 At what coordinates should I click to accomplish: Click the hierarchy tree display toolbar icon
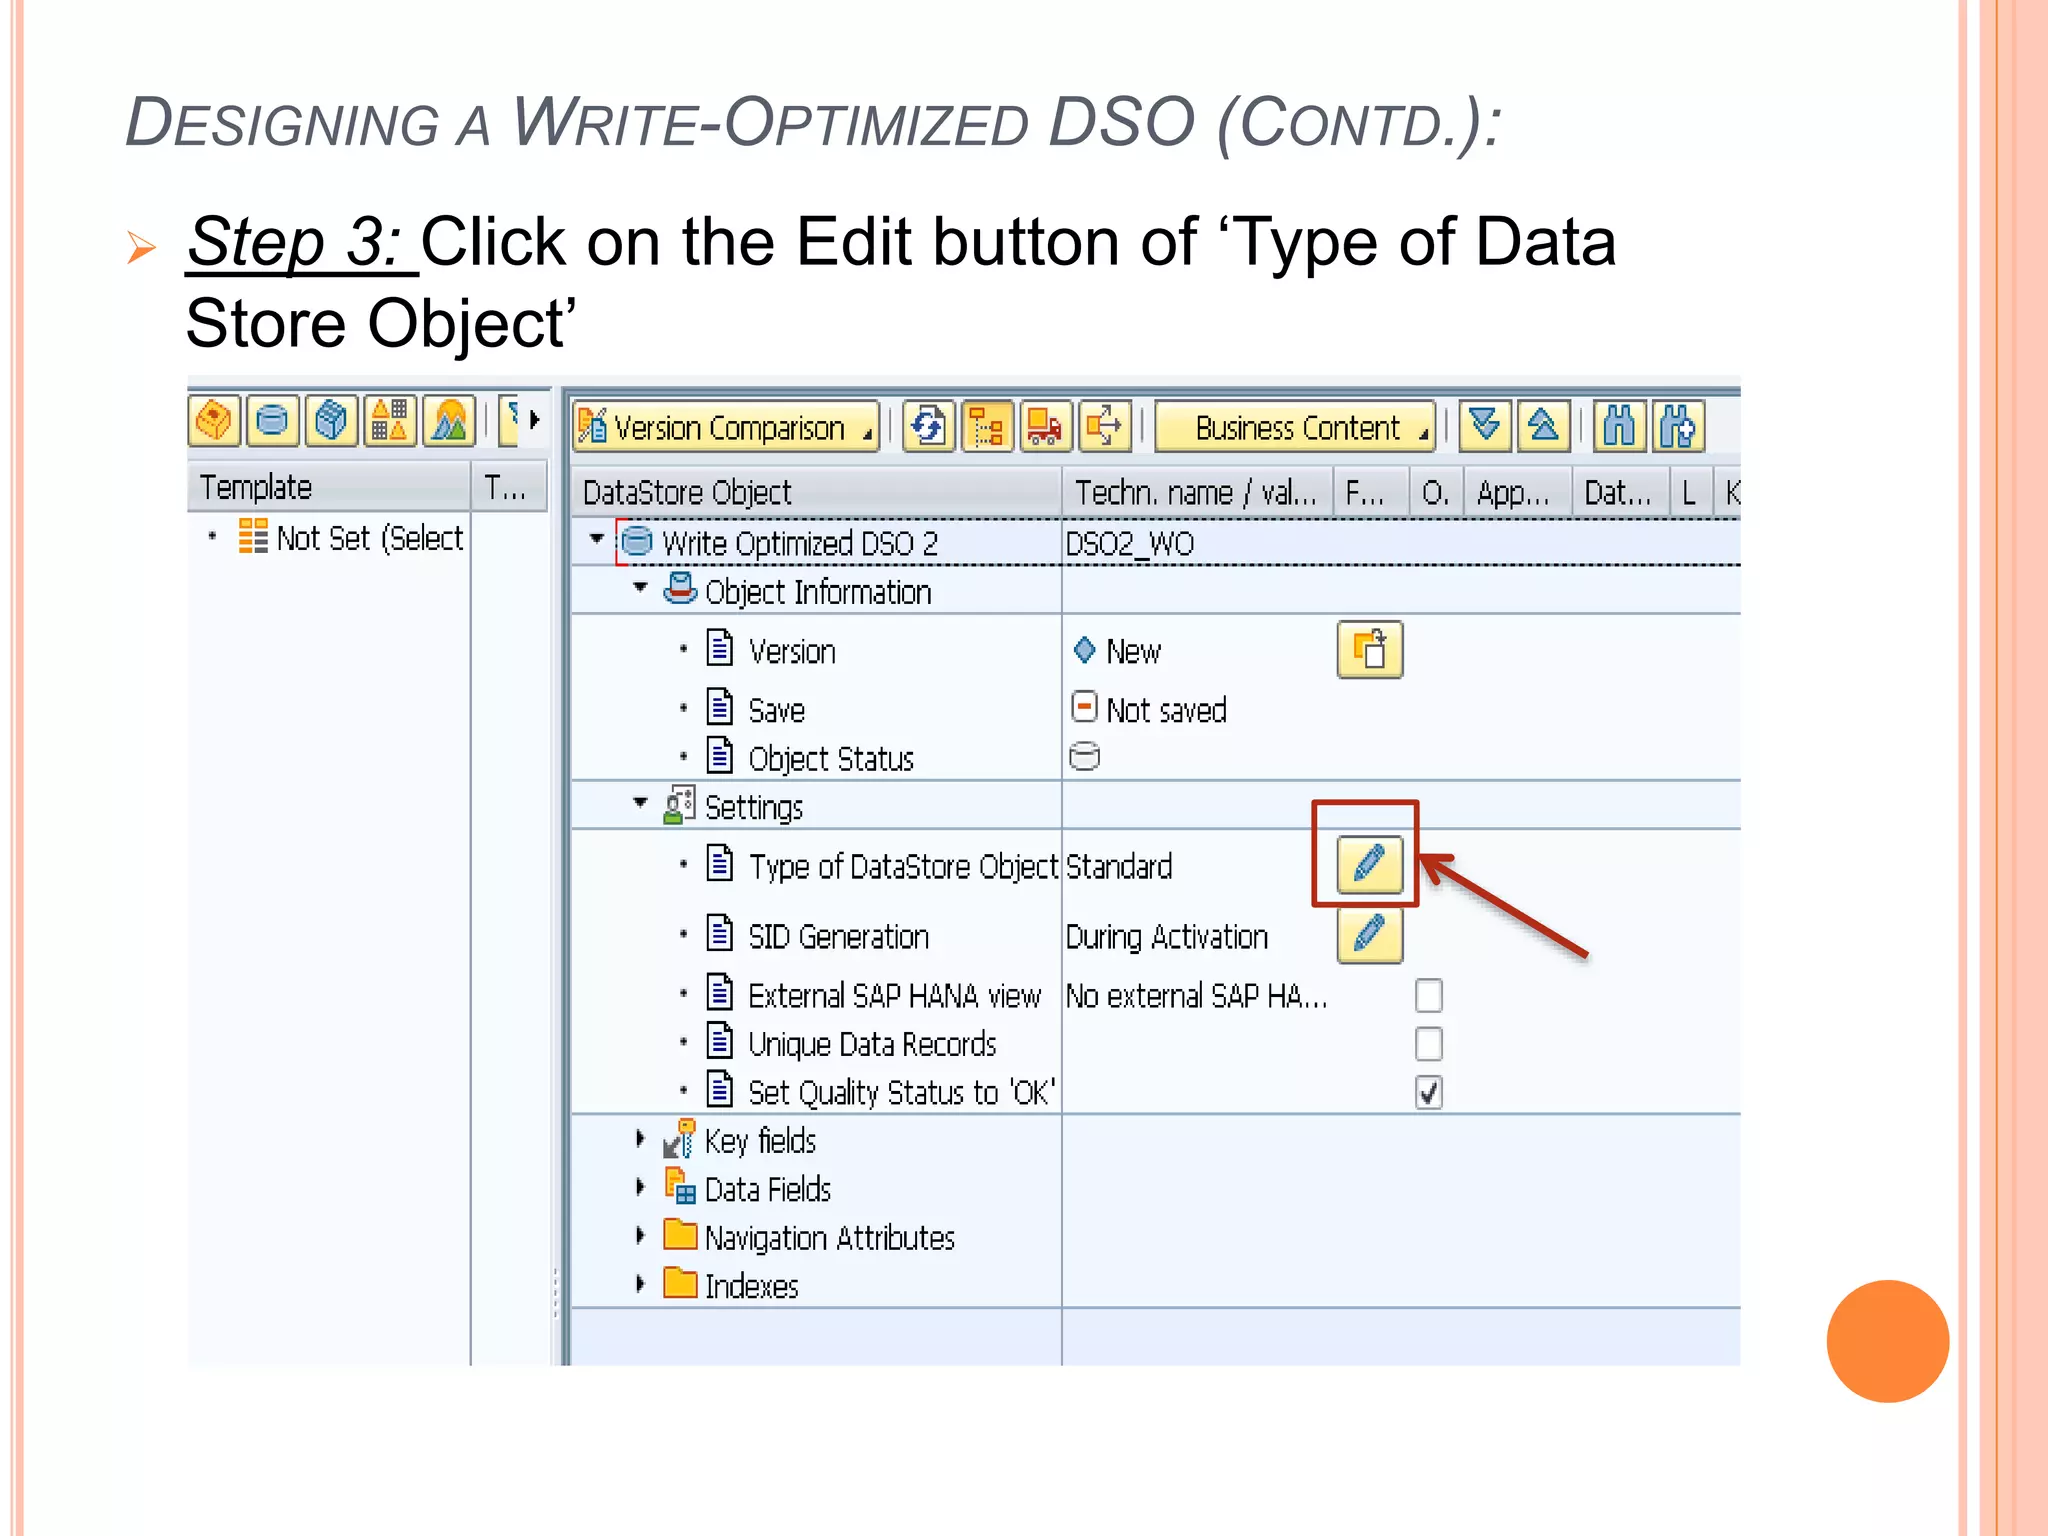pyautogui.click(x=988, y=428)
